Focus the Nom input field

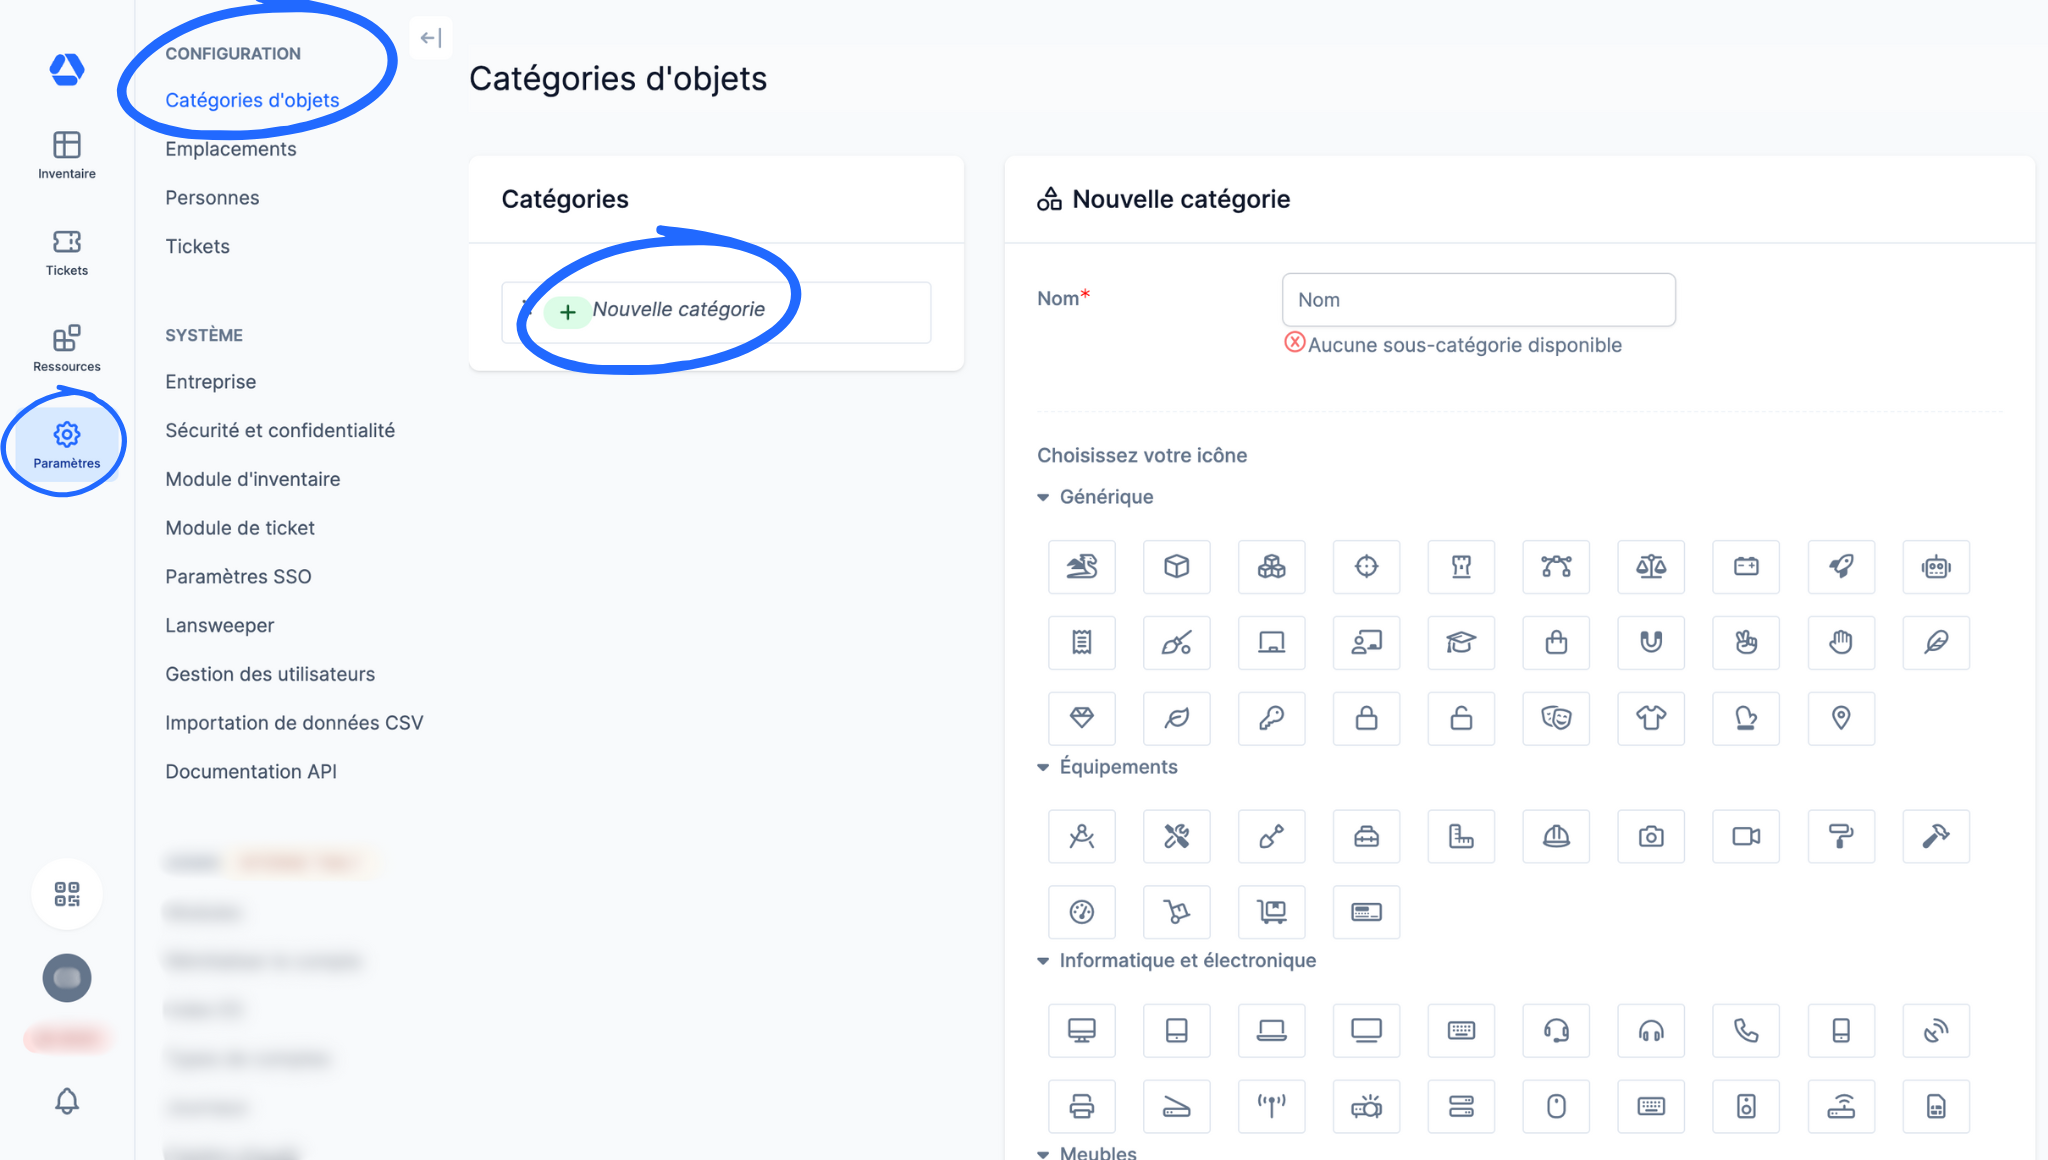point(1478,300)
